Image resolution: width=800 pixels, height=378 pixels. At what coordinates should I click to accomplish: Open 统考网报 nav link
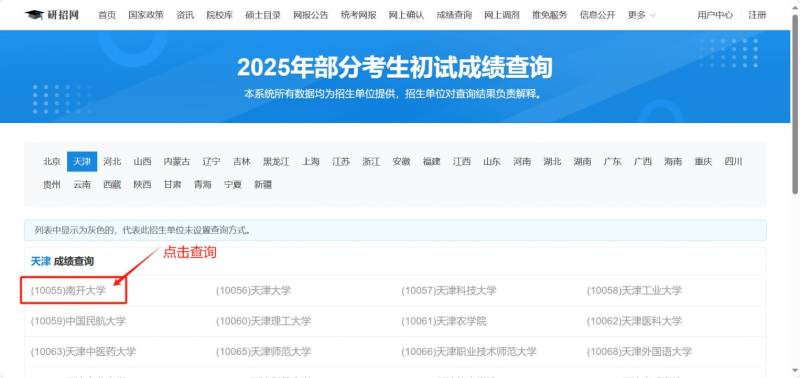[x=359, y=15]
